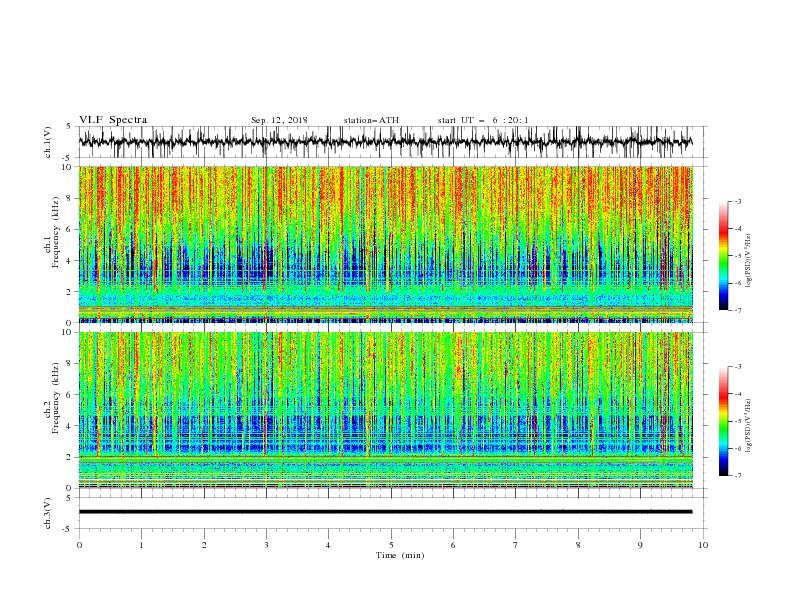This screenshot has width=792, height=612.
Task: Click the ch.2 color scale bar
Action: click(x=723, y=421)
